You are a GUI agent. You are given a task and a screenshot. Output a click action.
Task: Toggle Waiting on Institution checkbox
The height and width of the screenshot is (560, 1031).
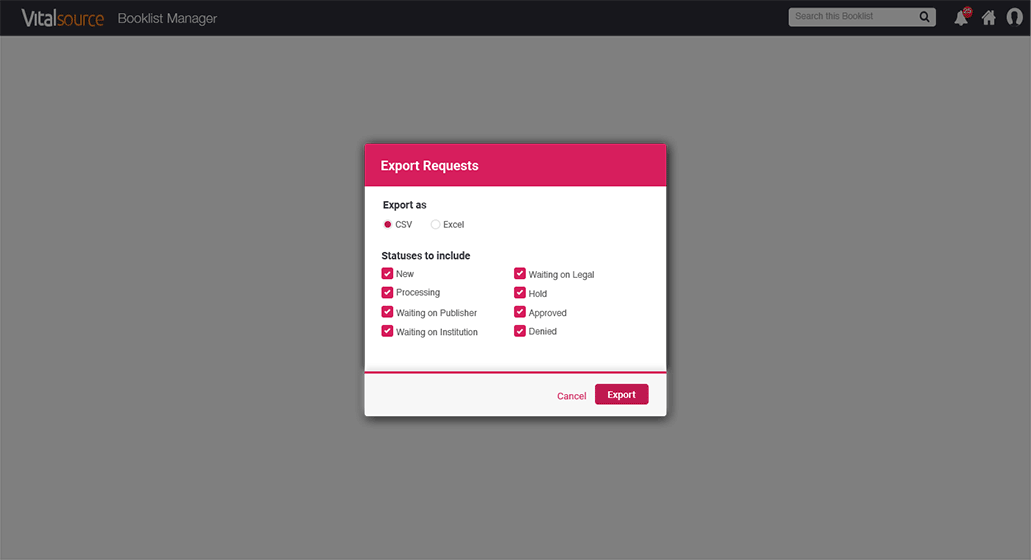(387, 331)
